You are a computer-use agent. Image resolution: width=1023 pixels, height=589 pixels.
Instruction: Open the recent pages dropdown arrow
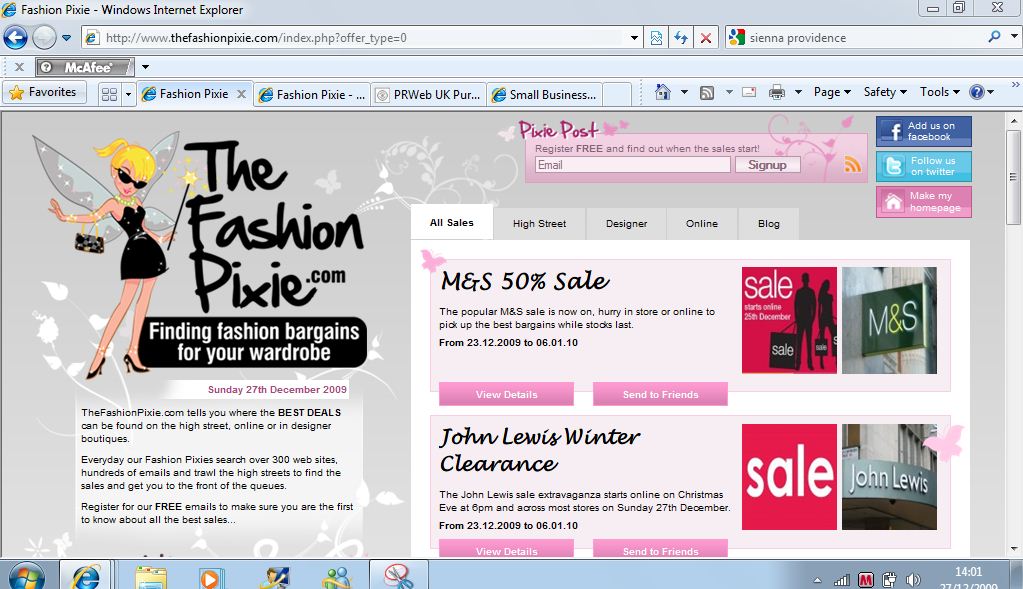pyautogui.click(x=66, y=38)
